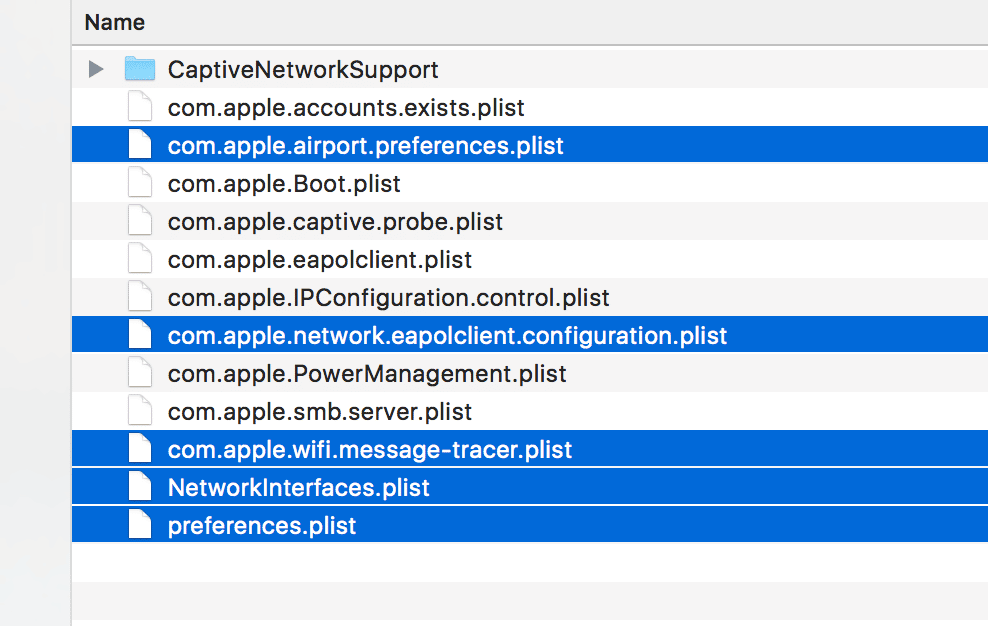Click the file icon for com.apple.network.eapolclient.configuration.plist
This screenshot has width=988, height=626.
(140, 334)
